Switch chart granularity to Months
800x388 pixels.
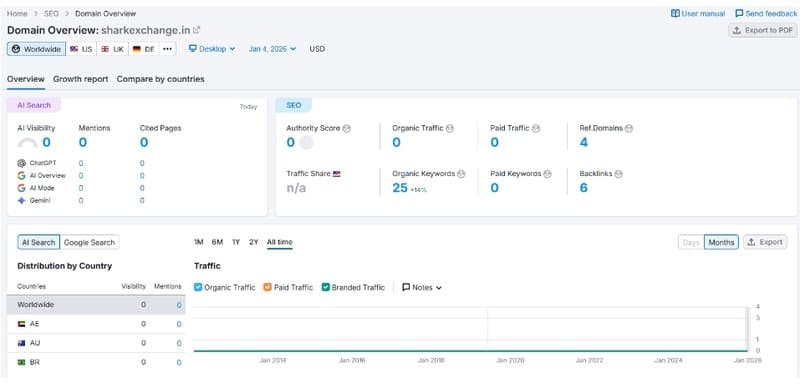pyautogui.click(x=721, y=242)
